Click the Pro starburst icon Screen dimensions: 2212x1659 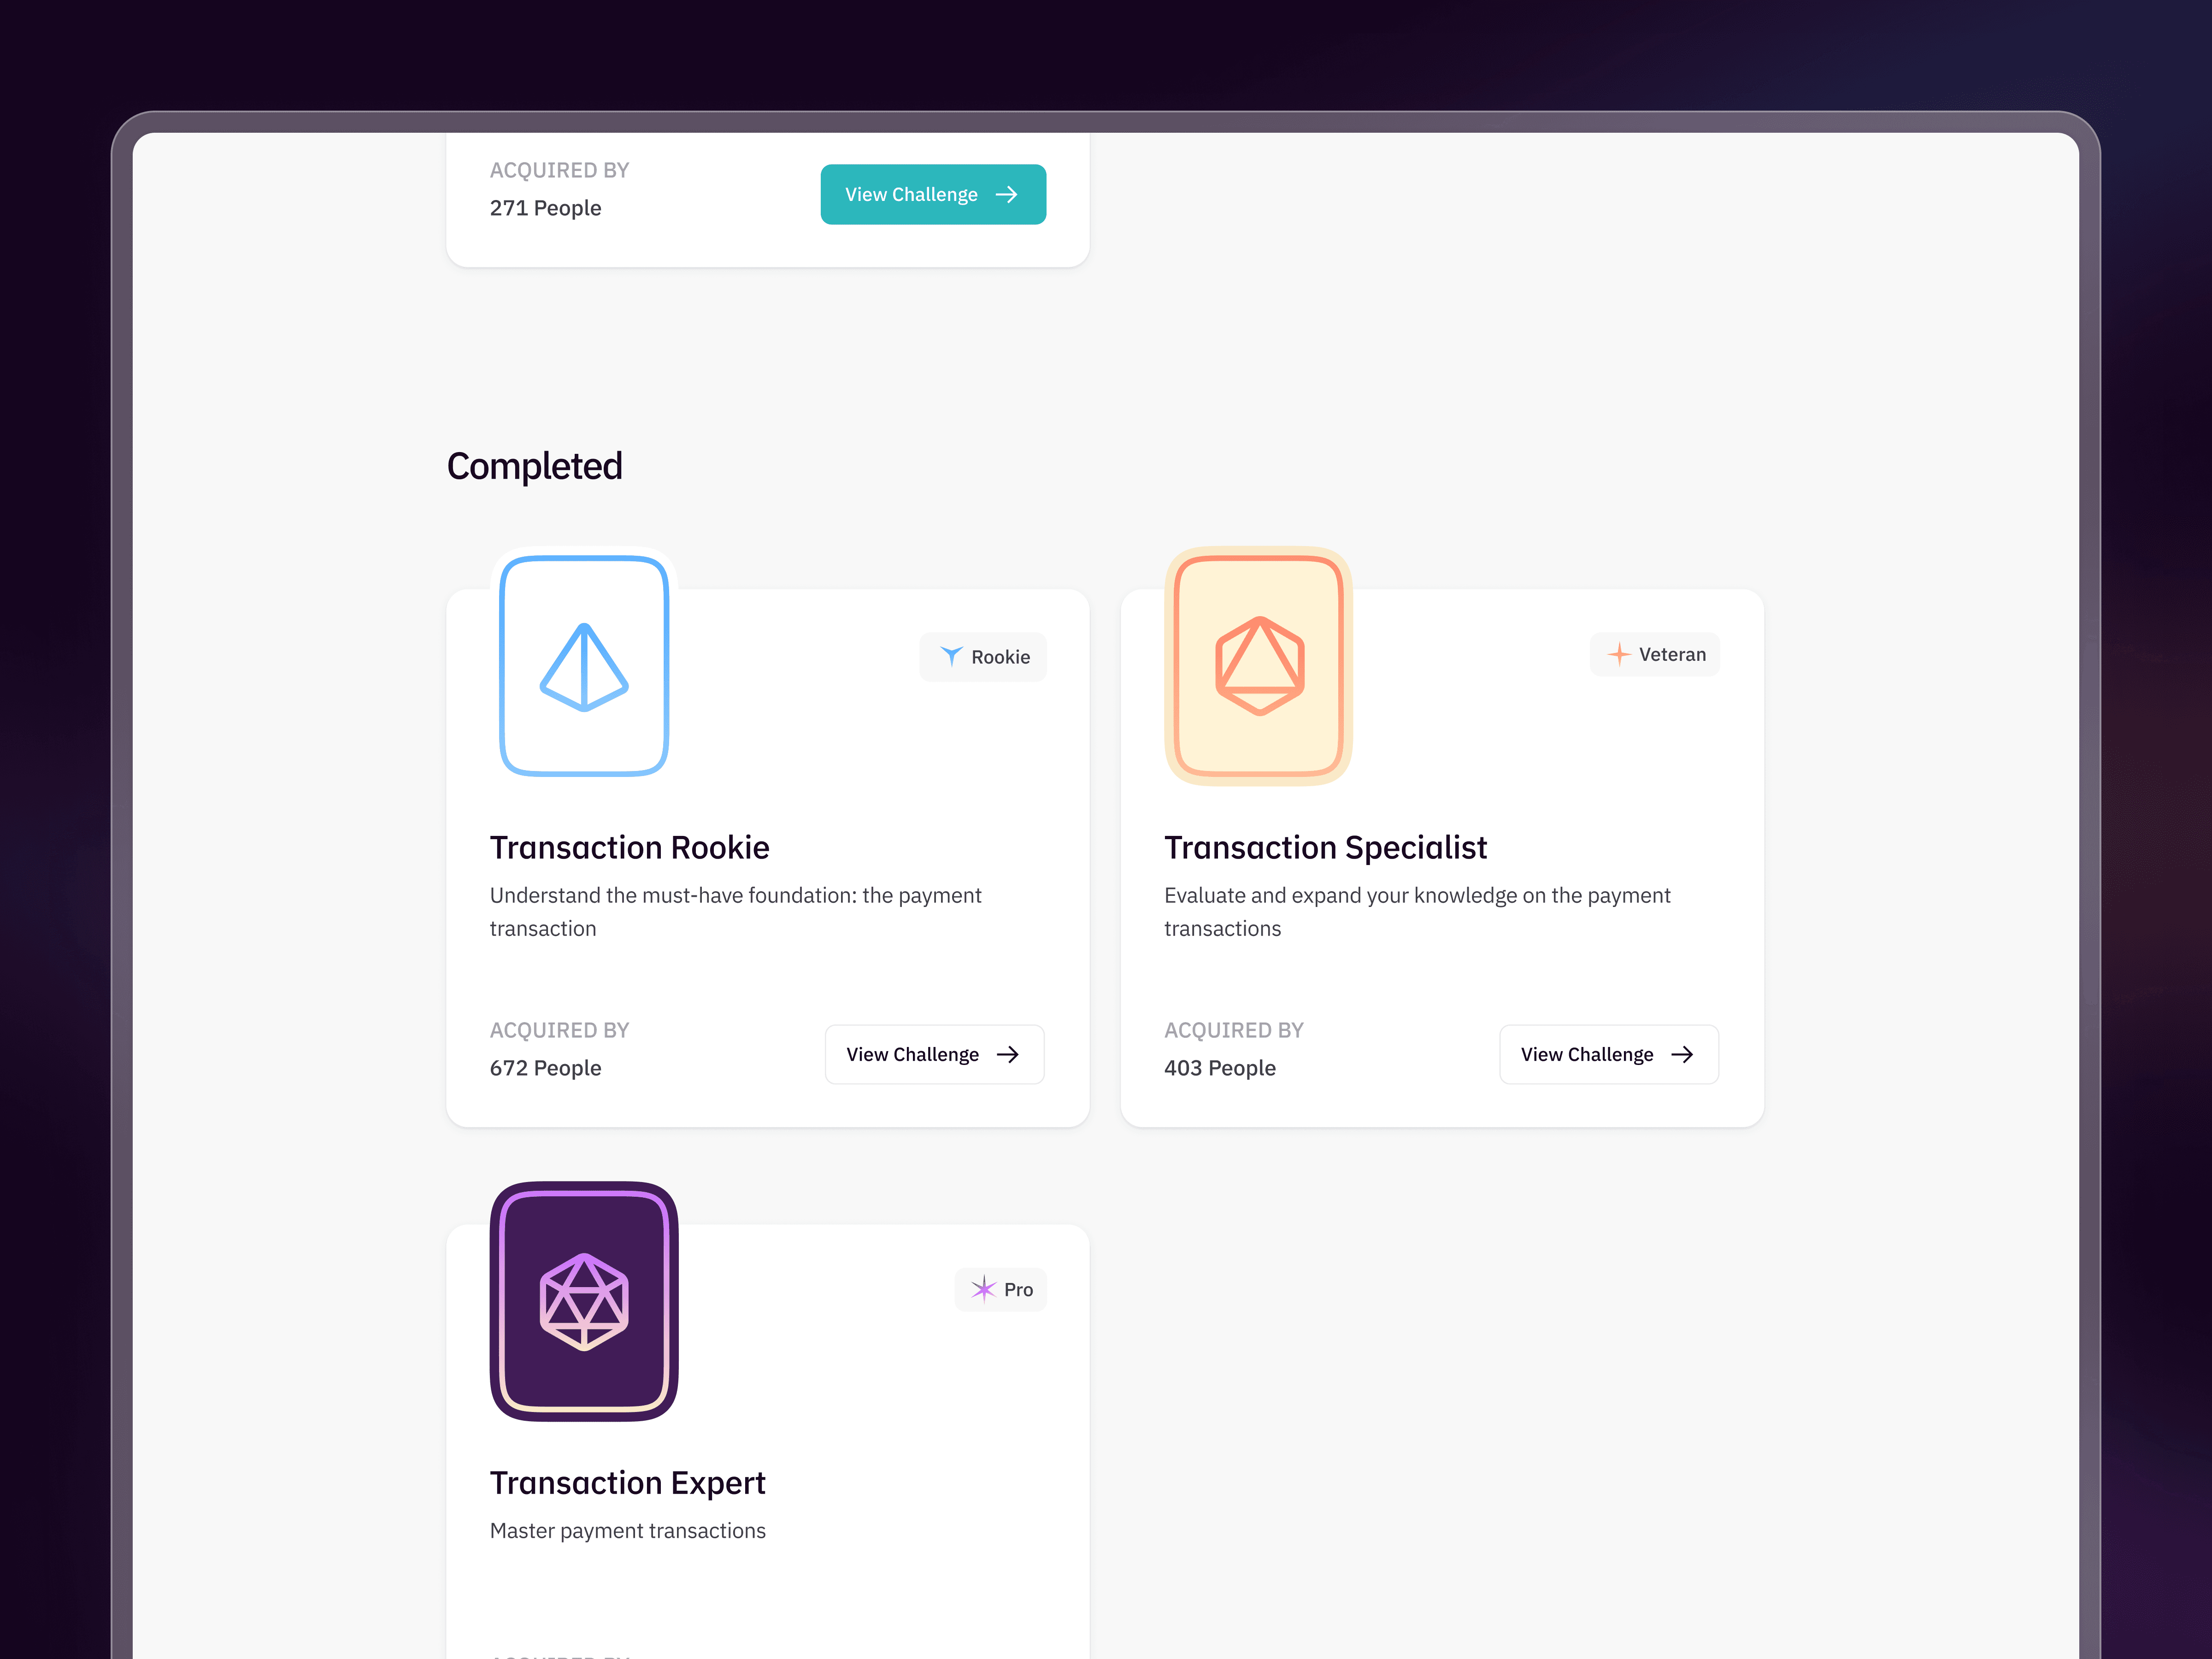click(x=983, y=1289)
